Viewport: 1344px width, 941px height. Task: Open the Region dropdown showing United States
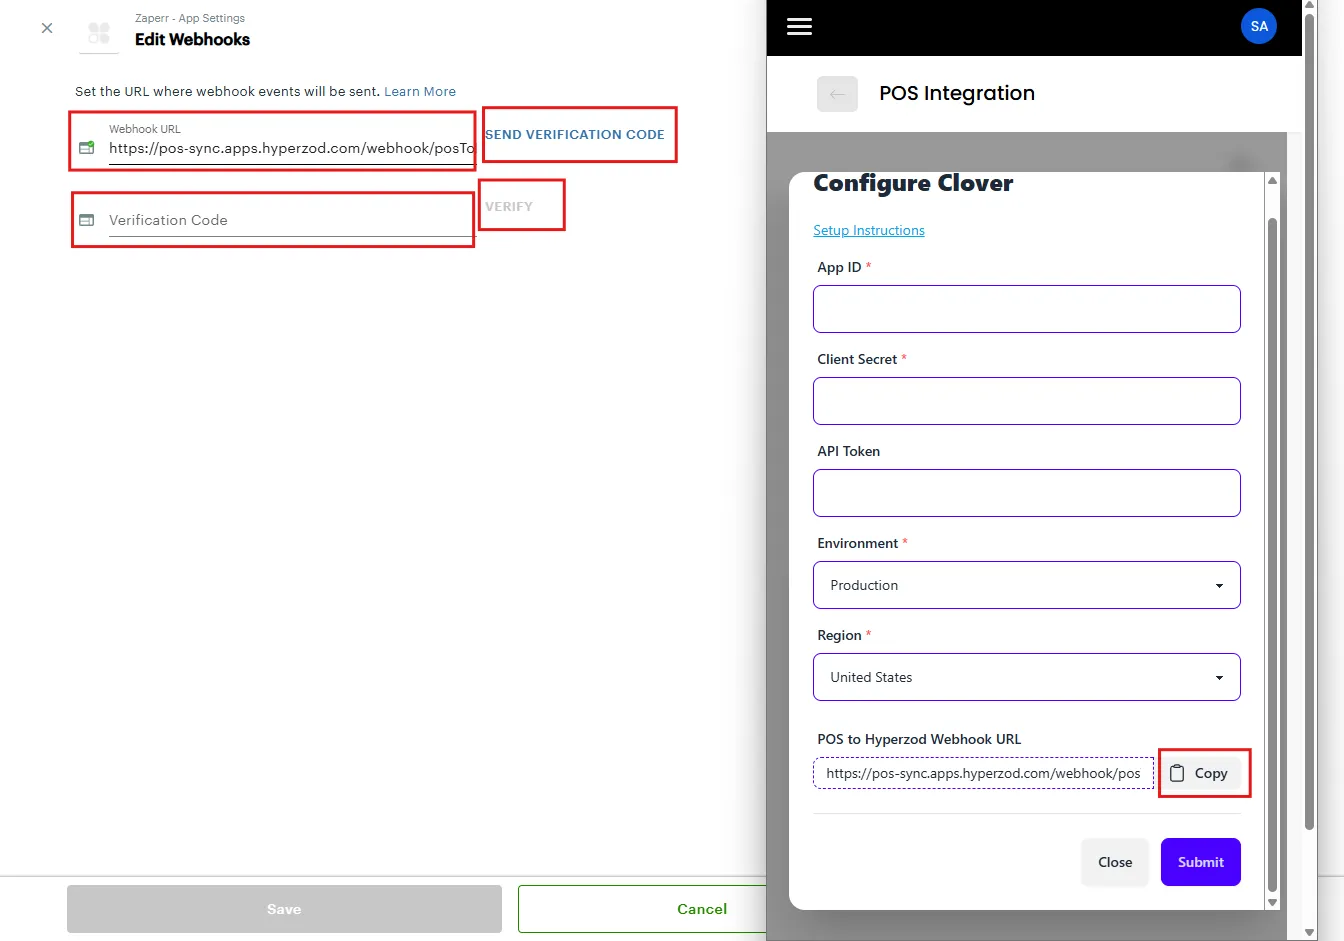coord(1027,677)
